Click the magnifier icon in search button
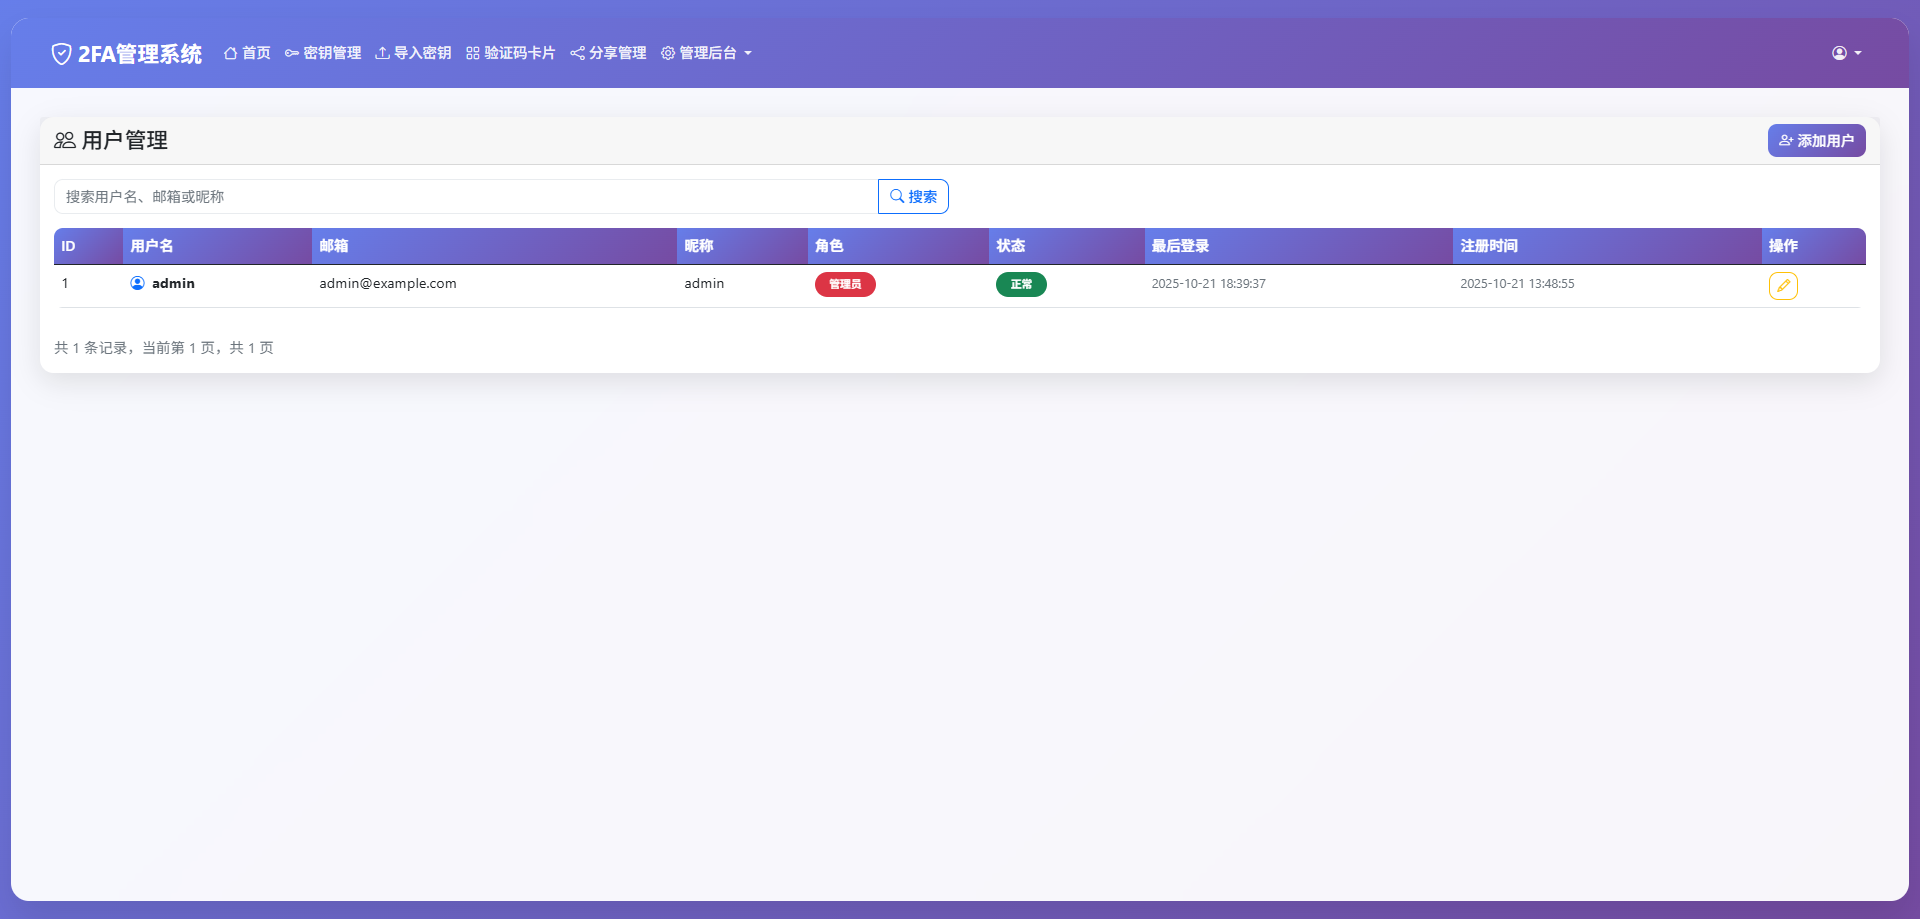 (x=897, y=196)
